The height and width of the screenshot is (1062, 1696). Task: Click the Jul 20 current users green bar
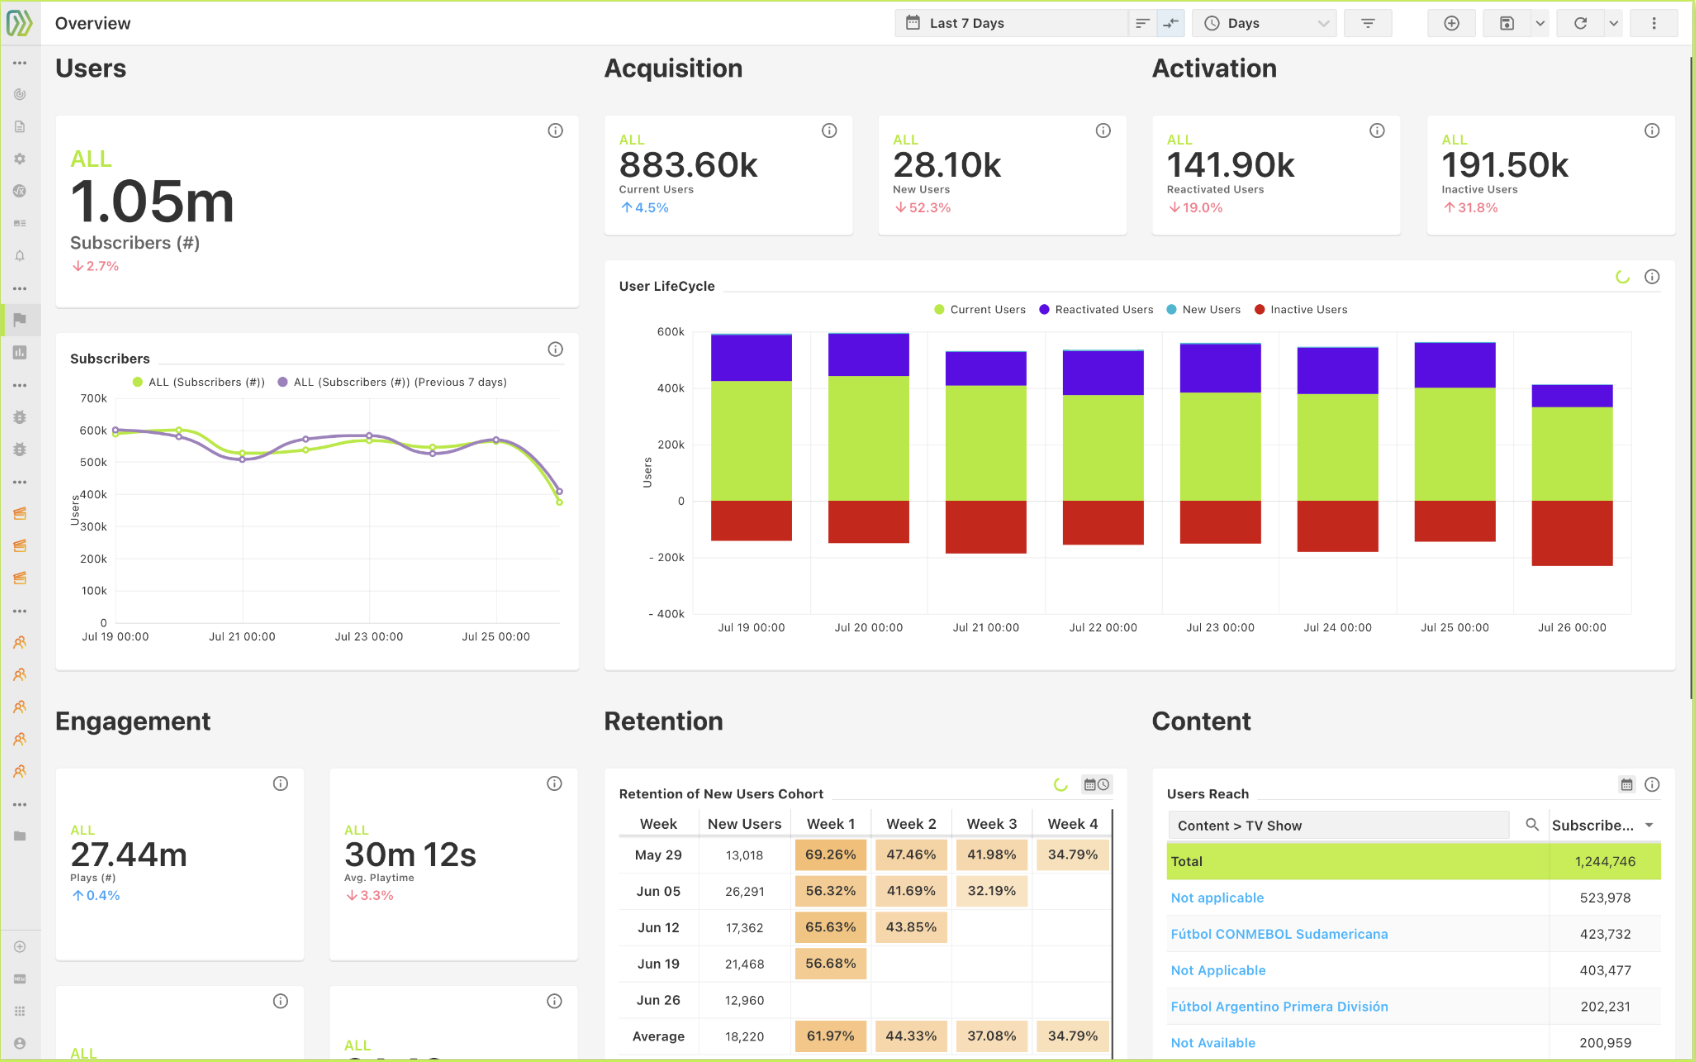(x=869, y=438)
